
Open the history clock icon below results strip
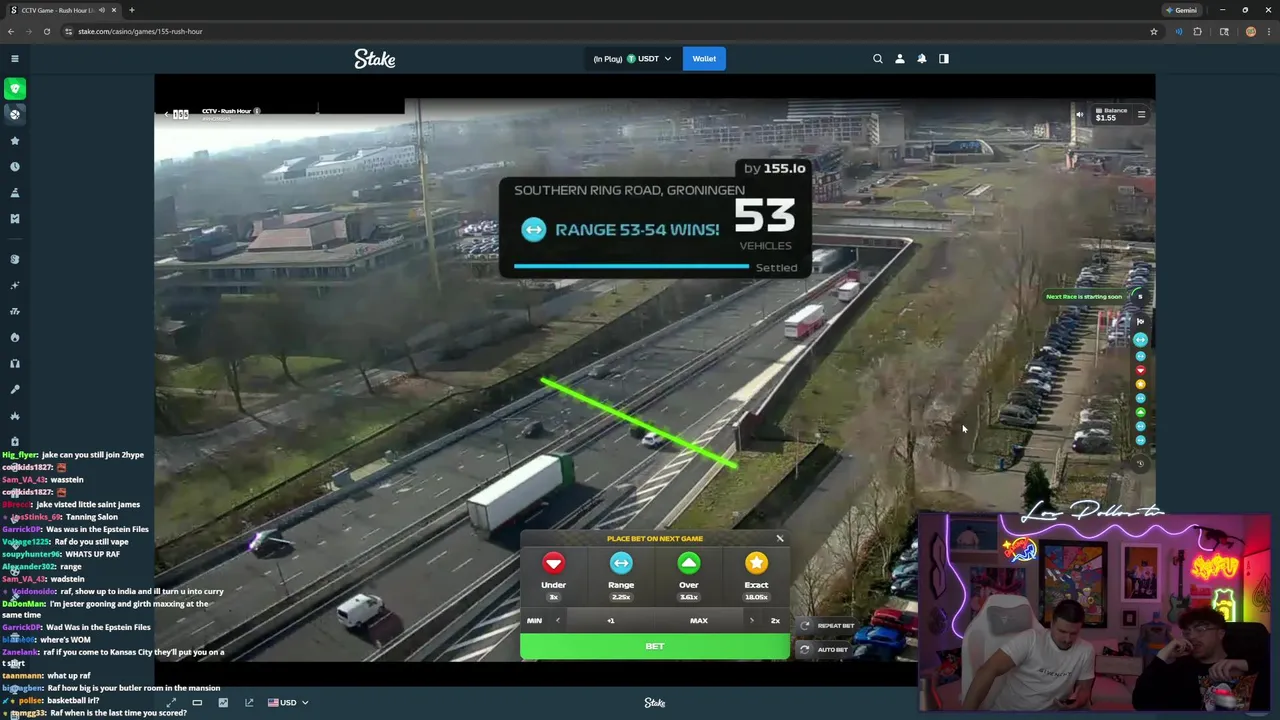tap(1140, 464)
